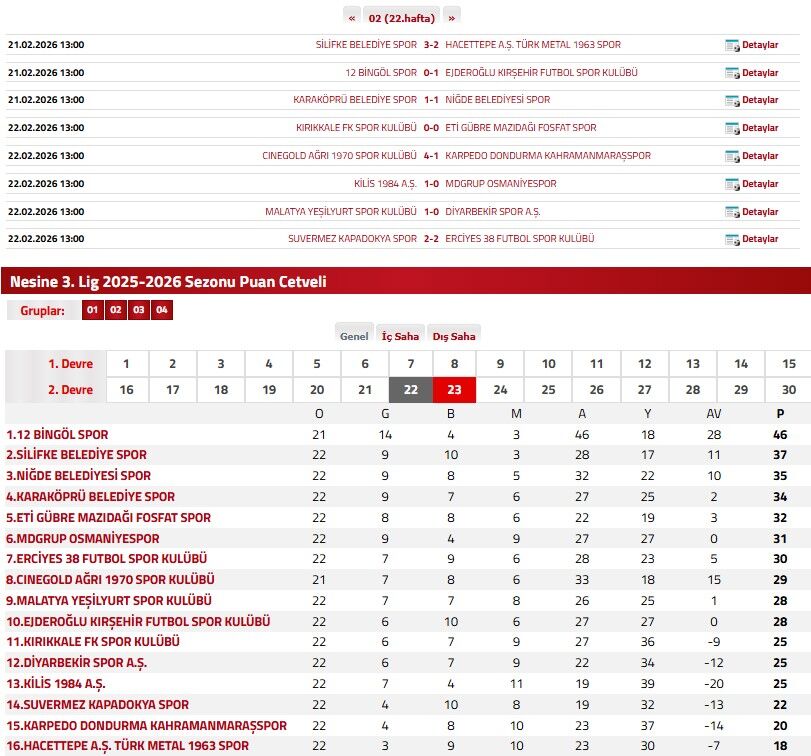Select week 1 in 1. Devre
811x756 pixels.
click(126, 364)
